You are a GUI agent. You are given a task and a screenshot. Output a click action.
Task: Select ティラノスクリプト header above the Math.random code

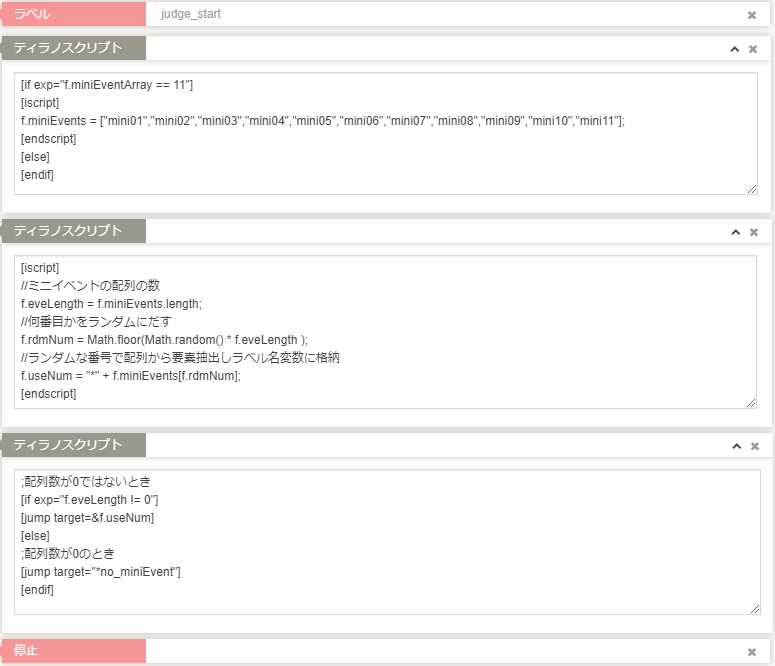[72, 231]
